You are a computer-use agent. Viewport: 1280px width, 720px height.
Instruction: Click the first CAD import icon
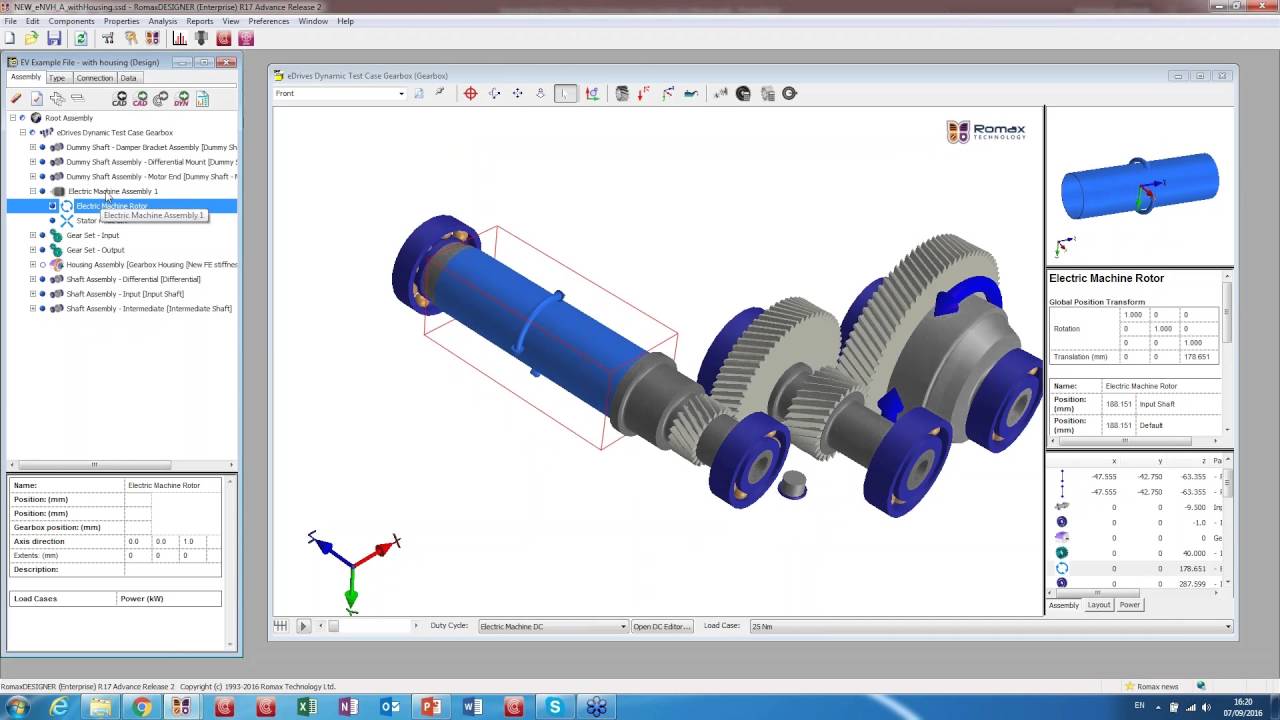coord(119,98)
